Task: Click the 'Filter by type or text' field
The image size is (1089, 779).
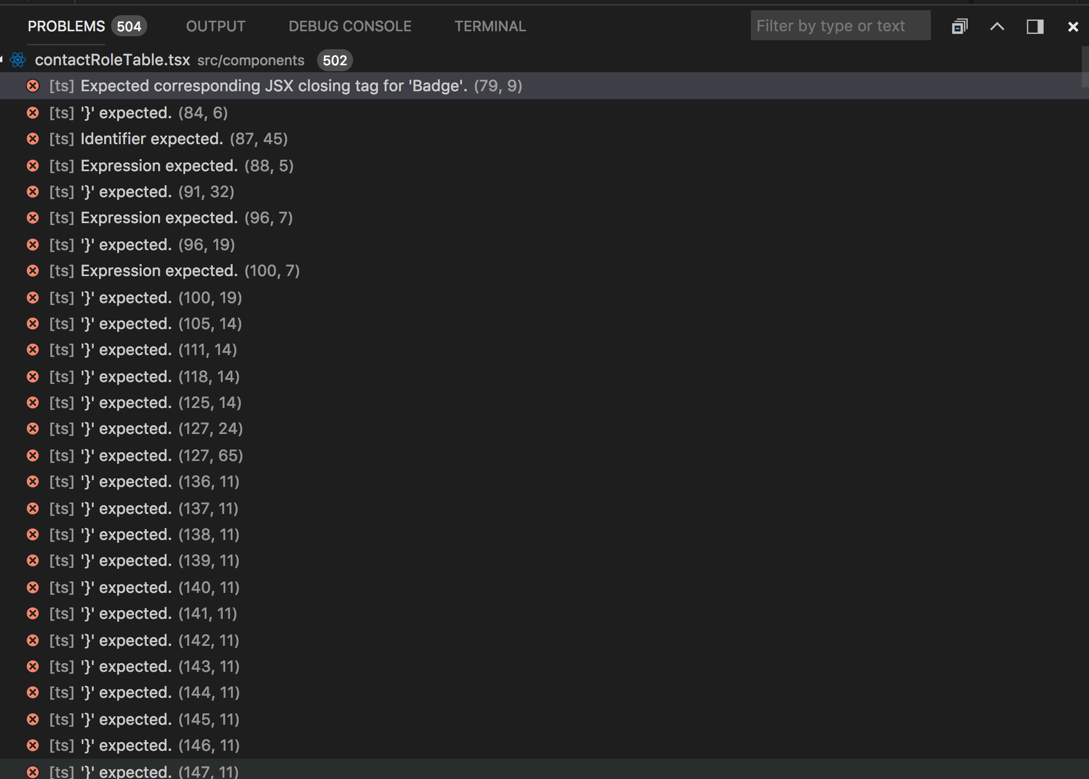Action: pyautogui.click(x=840, y=26)
